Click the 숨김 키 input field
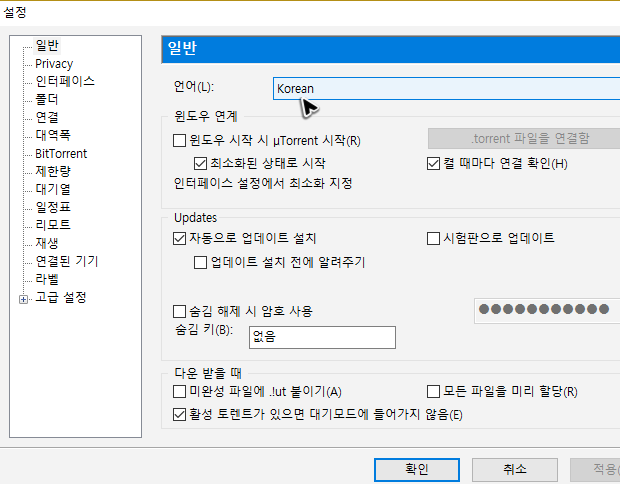Screen dimensions: 620x484 pos(322,337)
